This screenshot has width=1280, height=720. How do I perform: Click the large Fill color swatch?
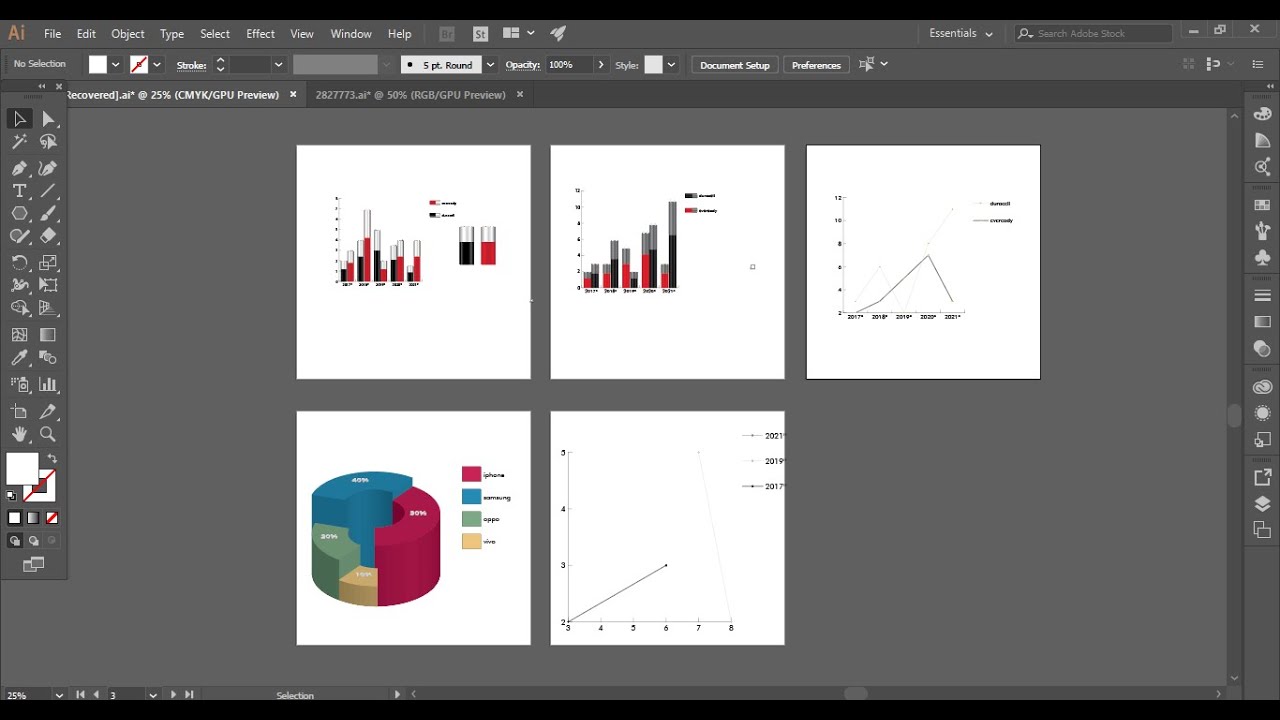22,469
